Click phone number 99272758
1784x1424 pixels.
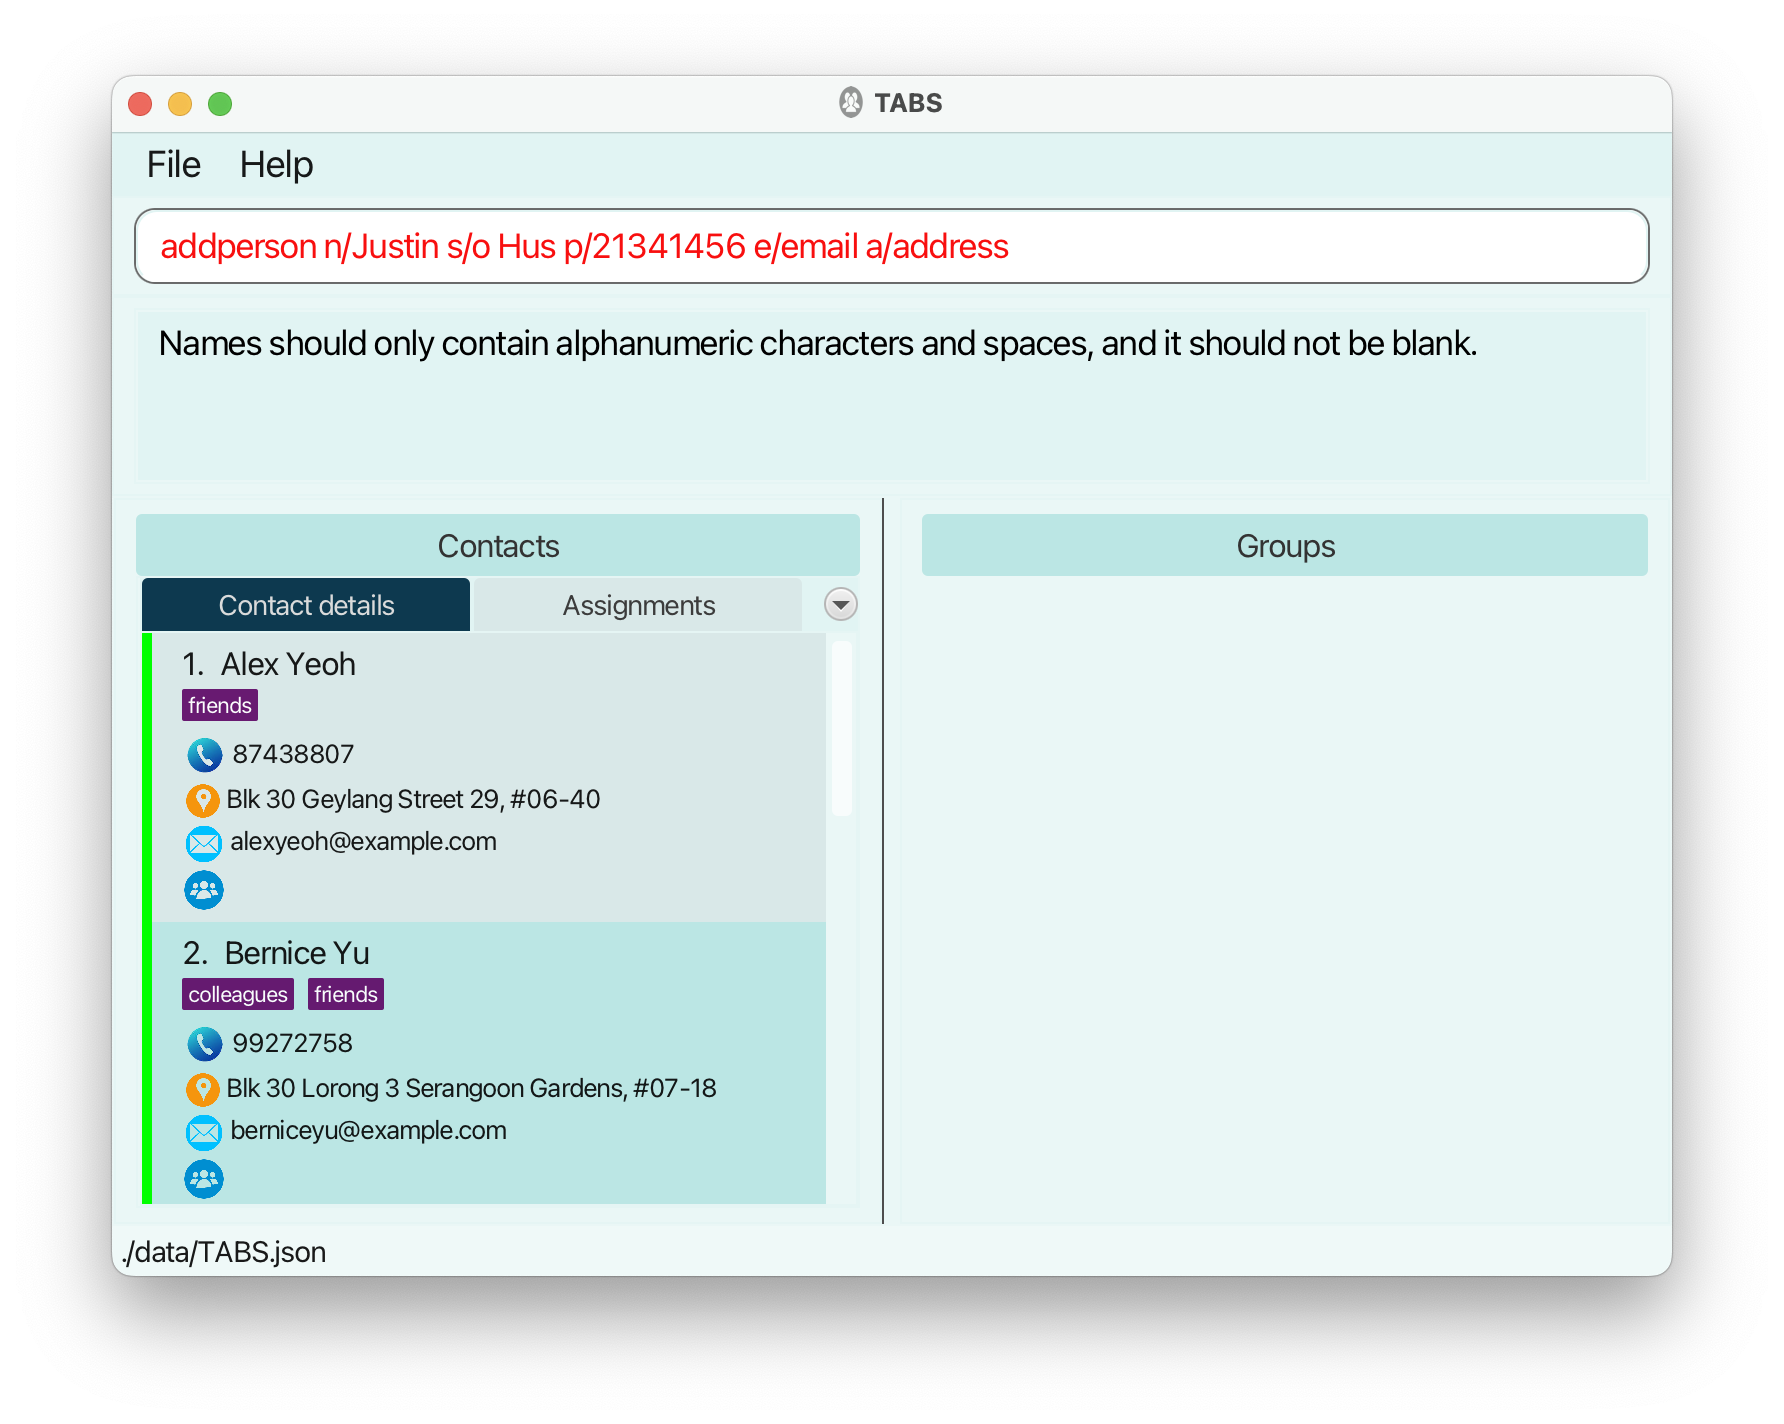tap(292, 1043)
